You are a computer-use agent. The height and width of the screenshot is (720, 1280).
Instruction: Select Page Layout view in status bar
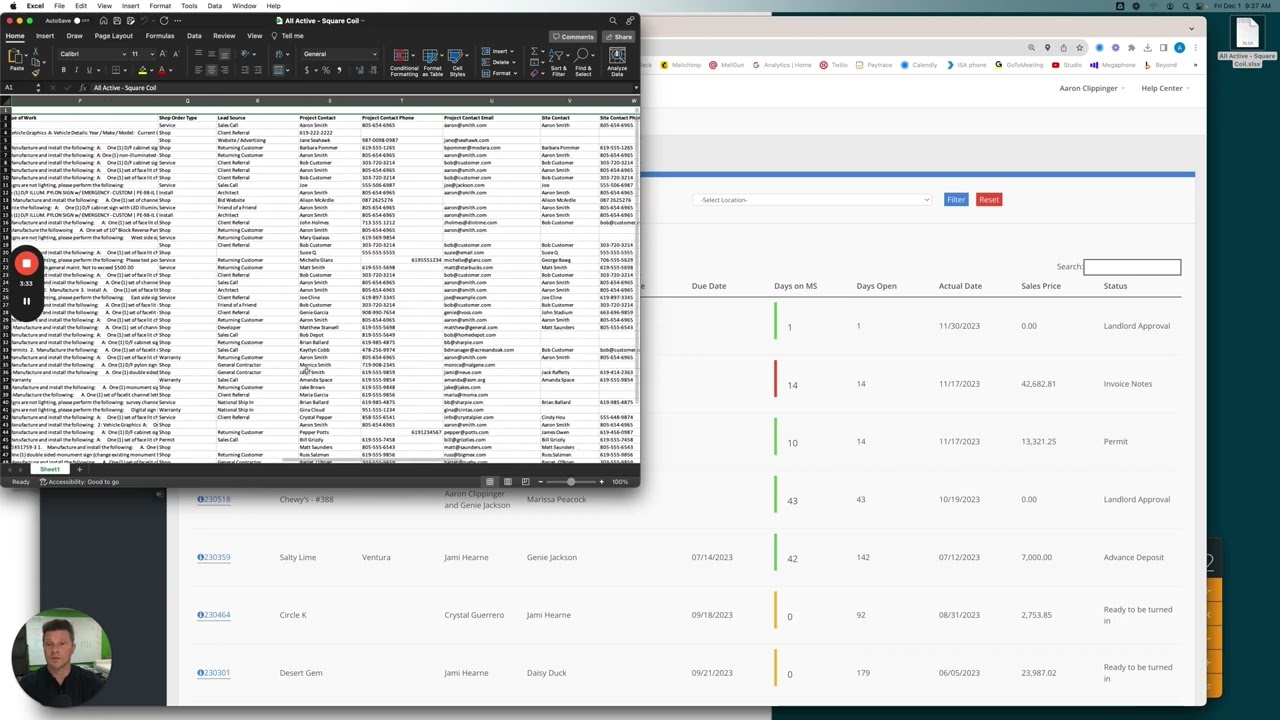(x=508, y=482)
